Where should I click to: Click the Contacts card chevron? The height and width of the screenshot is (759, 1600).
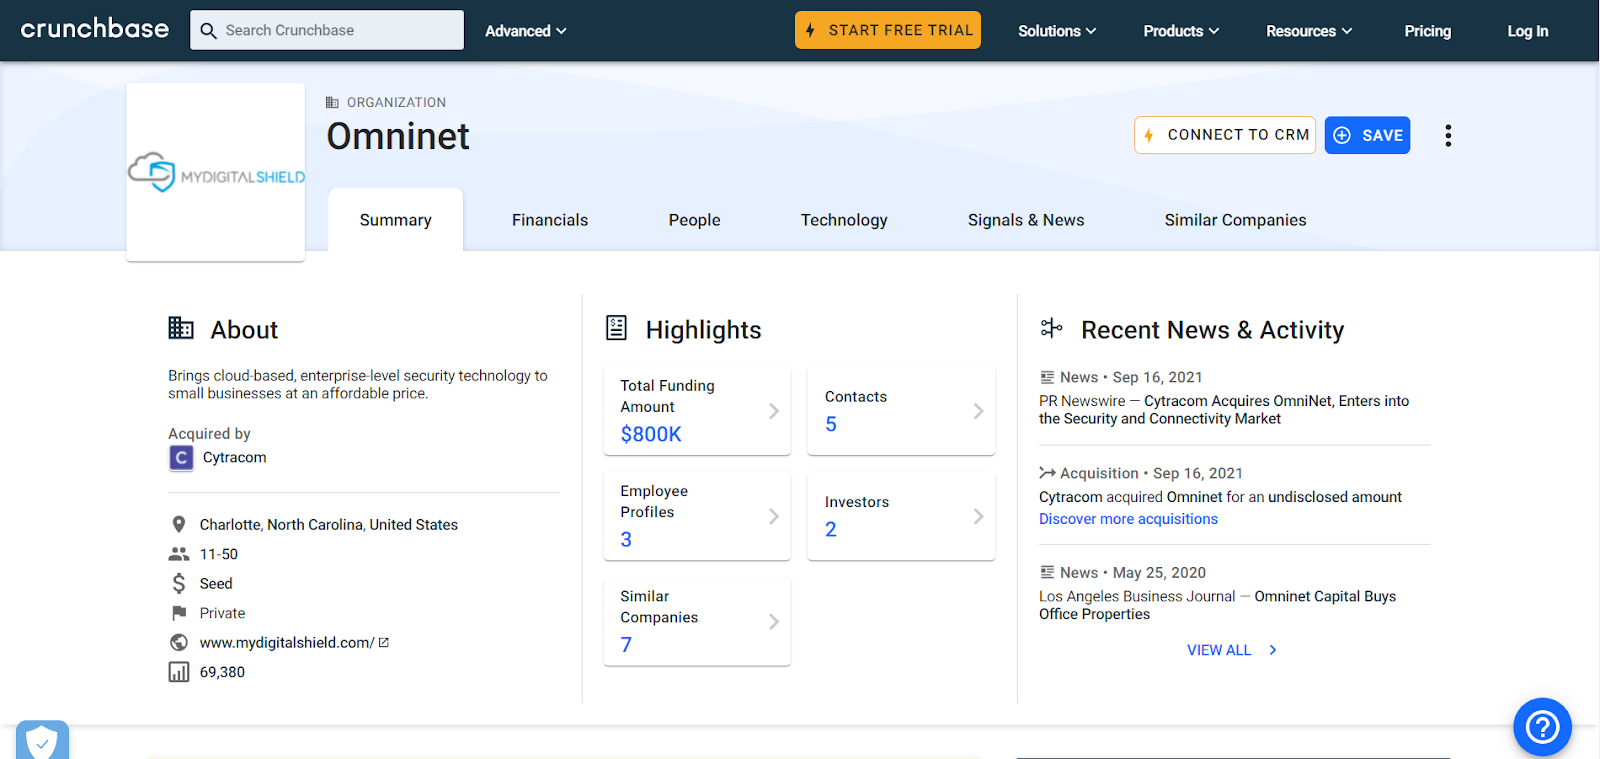click(978, 411)
